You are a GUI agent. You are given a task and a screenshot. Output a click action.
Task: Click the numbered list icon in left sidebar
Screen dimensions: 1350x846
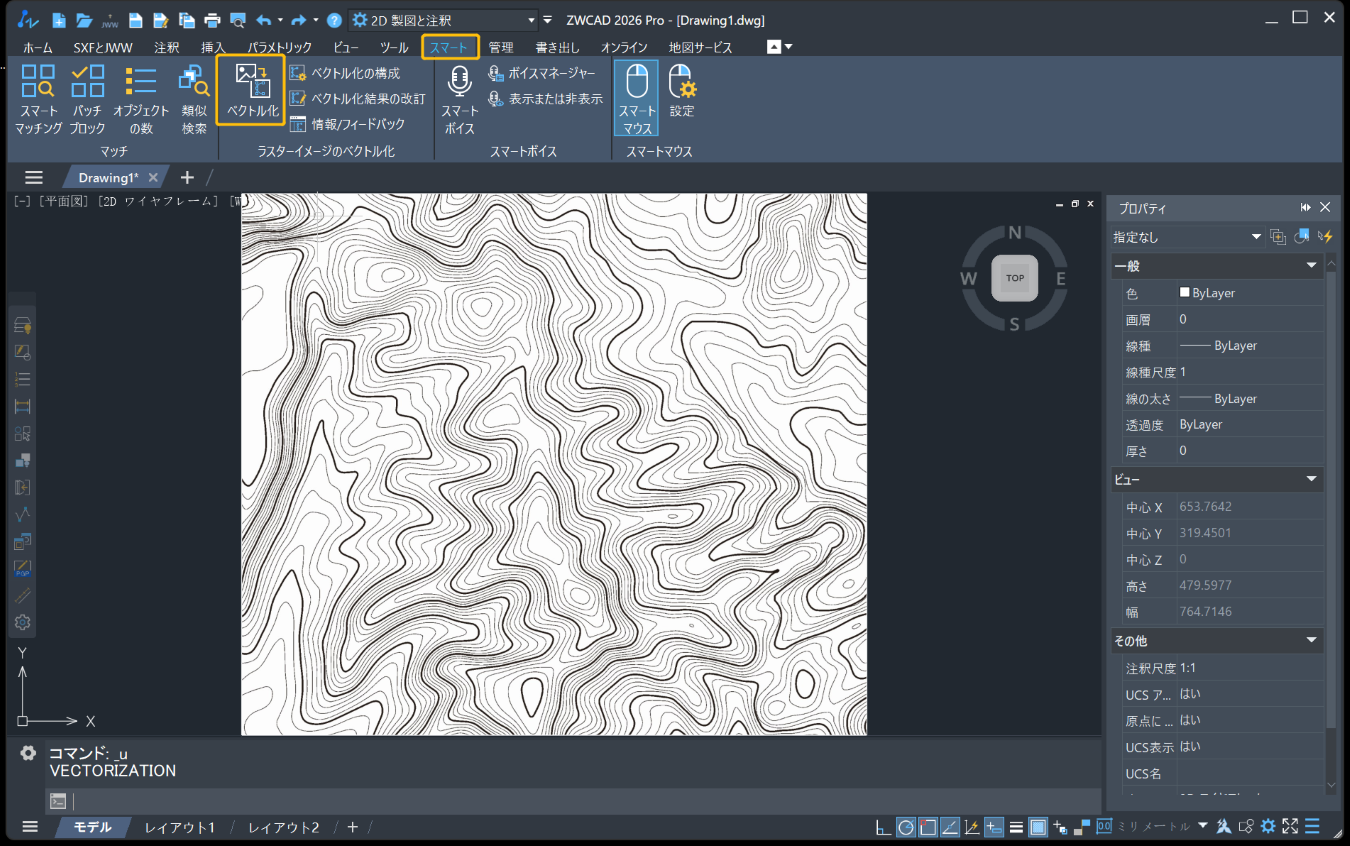(x=22, y=379)
